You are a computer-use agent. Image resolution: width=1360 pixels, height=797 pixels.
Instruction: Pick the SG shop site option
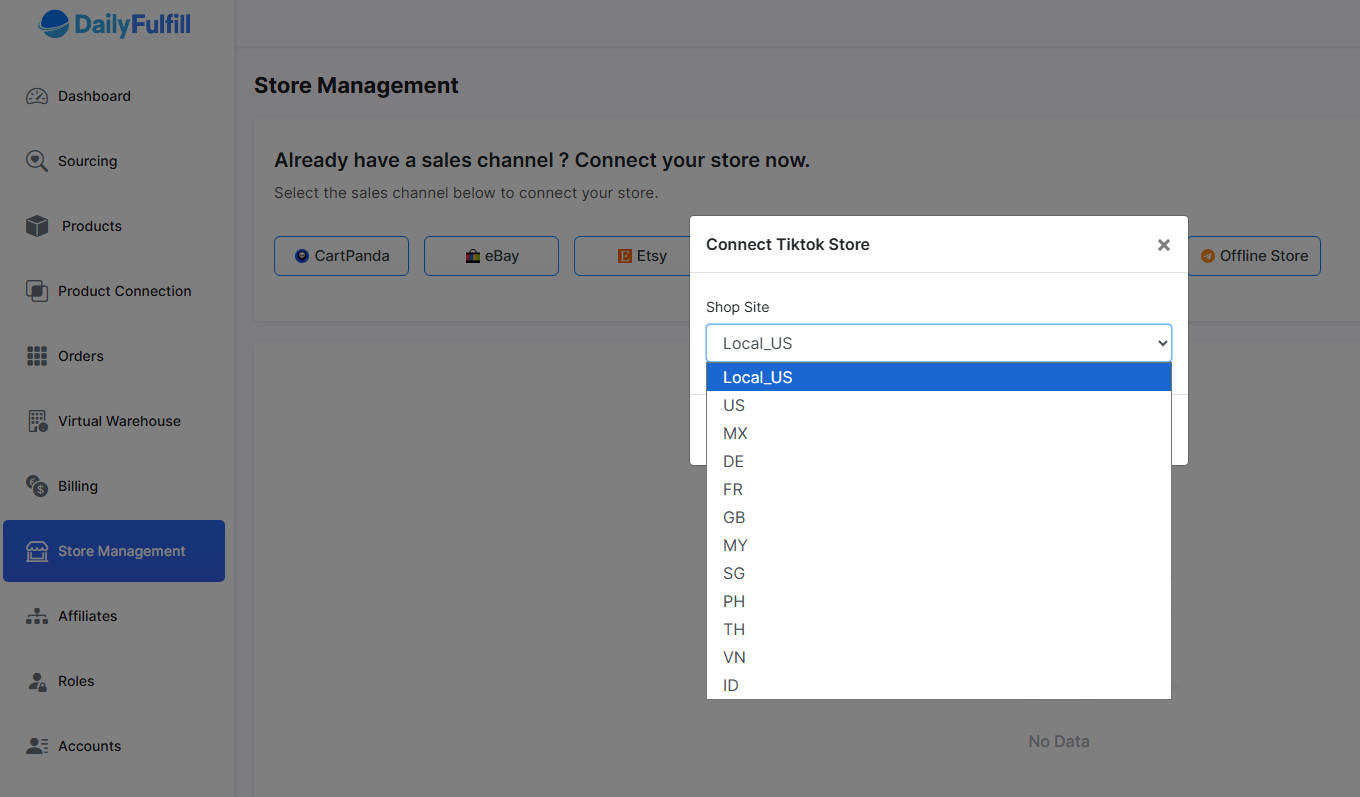coord(734,573)
